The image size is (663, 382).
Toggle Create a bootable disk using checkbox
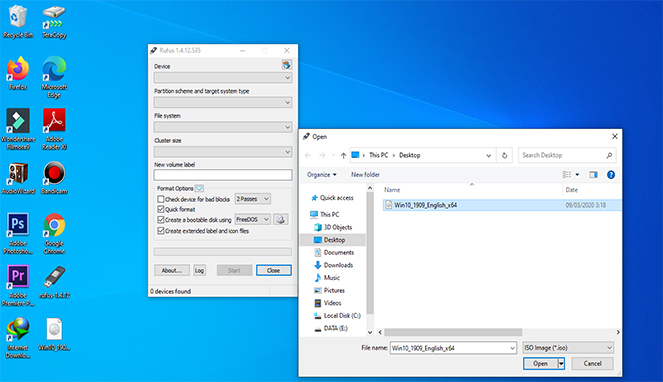click(161, 220)
